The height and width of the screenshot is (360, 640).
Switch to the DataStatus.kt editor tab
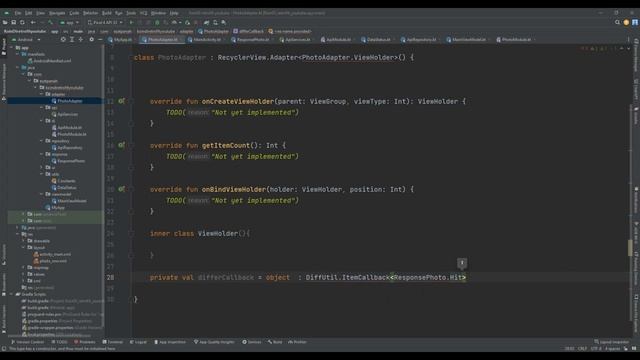coord(378,40)
